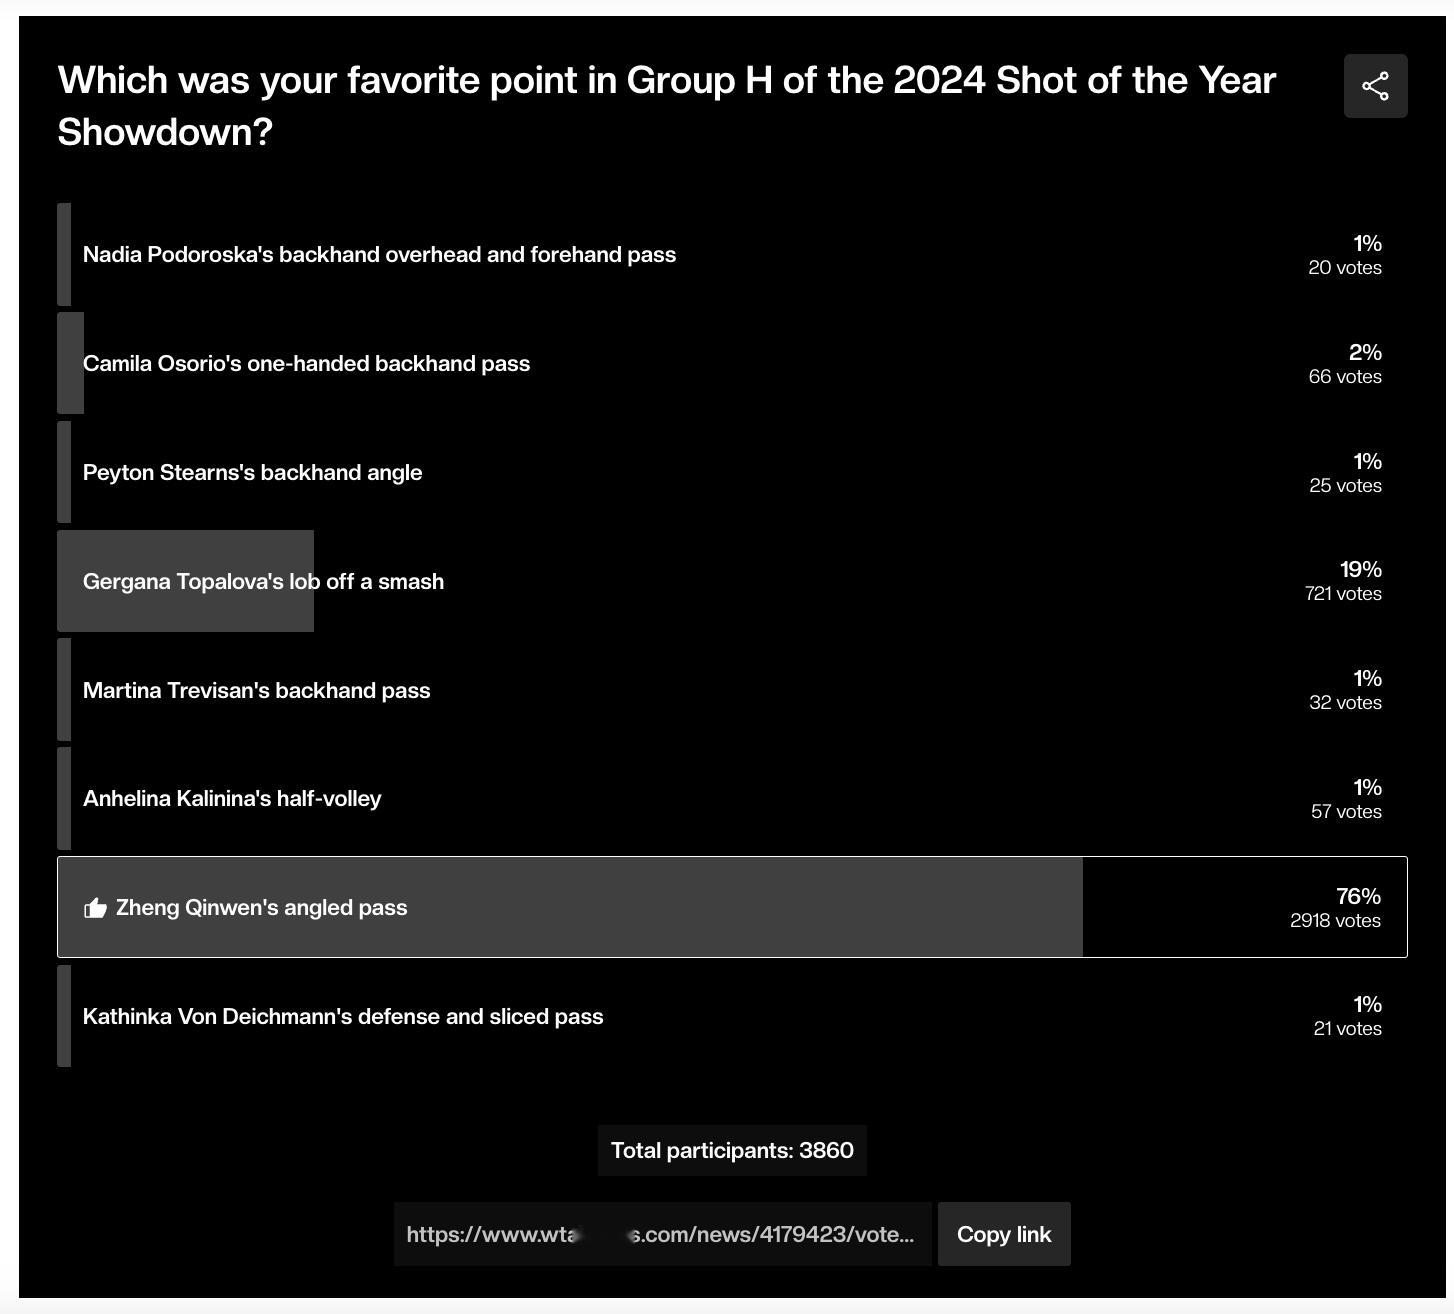The width and height of the screenshot is (1454, 1314).
Task: Click the 721 votes count
Action: coord(1343,594)
